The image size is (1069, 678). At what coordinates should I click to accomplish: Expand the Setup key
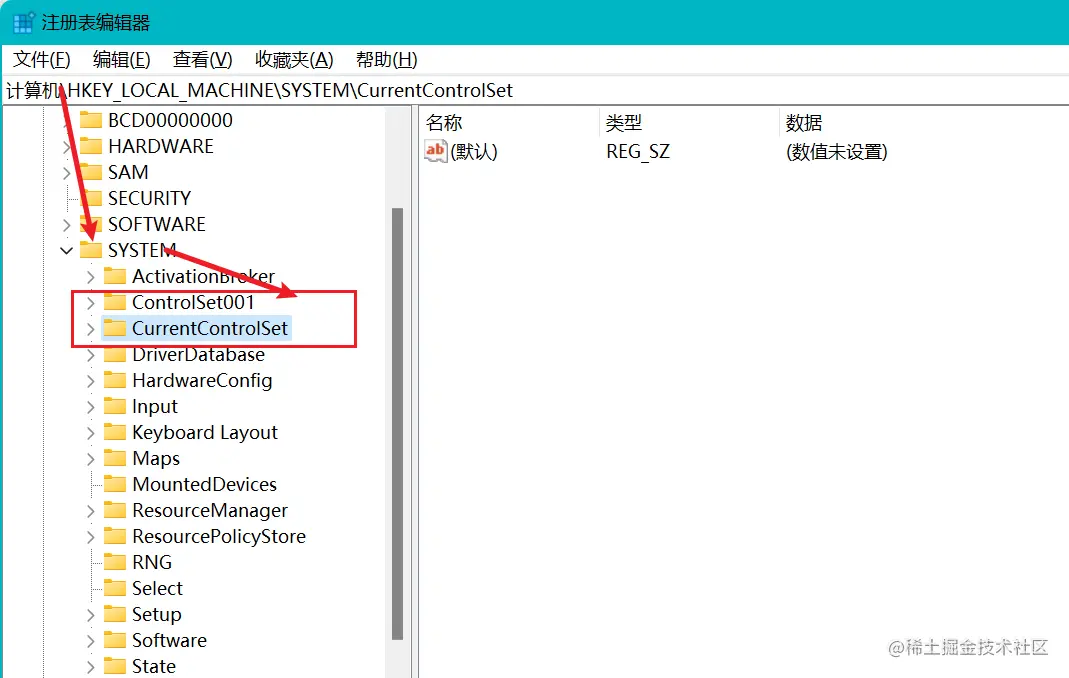click(91, 615)
